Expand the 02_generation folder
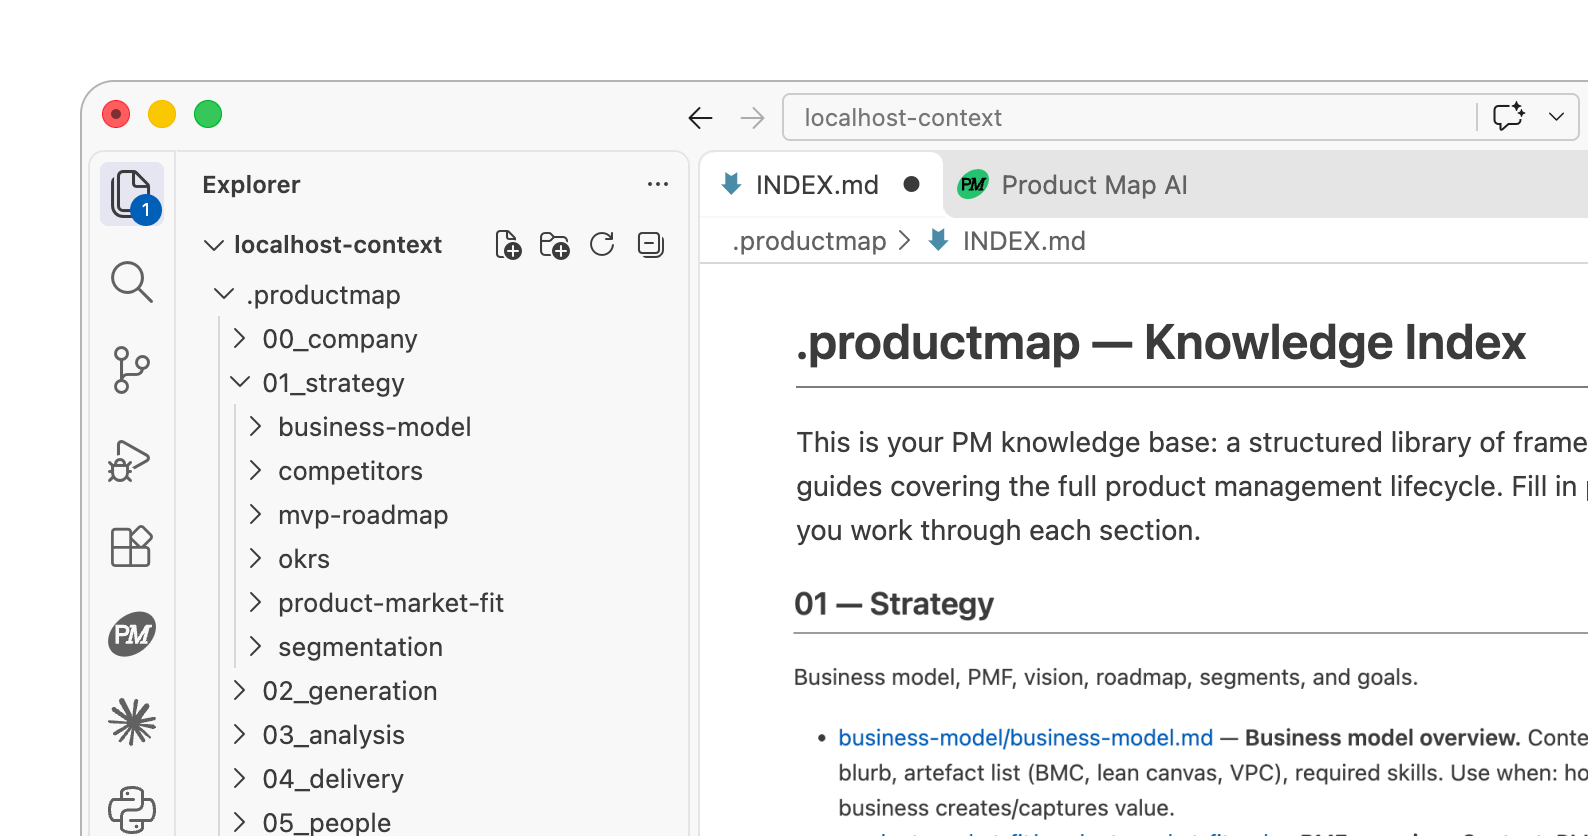Viewport: 1588px width, 836px height. coord(239,690)
